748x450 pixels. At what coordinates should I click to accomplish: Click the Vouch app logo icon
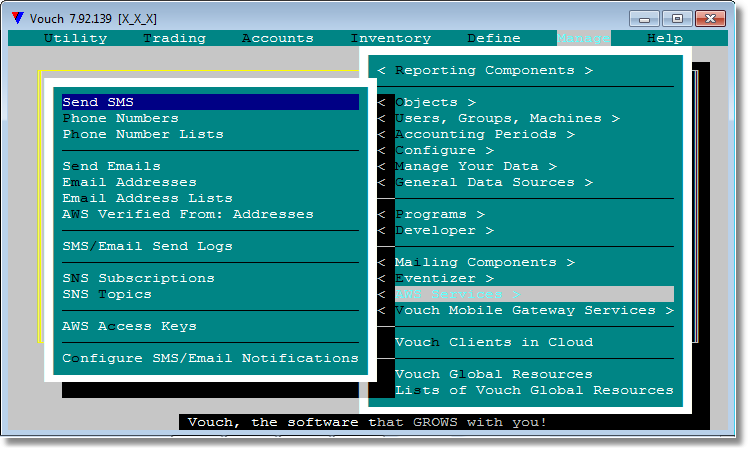pyautogui.click(x=18, y=18)
